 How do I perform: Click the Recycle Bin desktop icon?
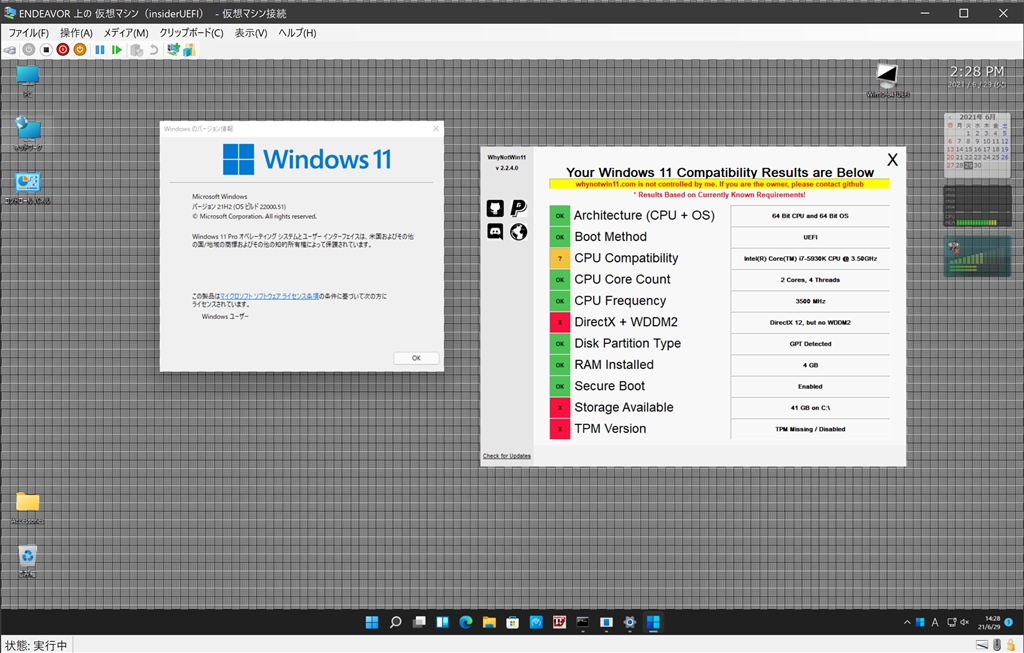tap(28, 557)
